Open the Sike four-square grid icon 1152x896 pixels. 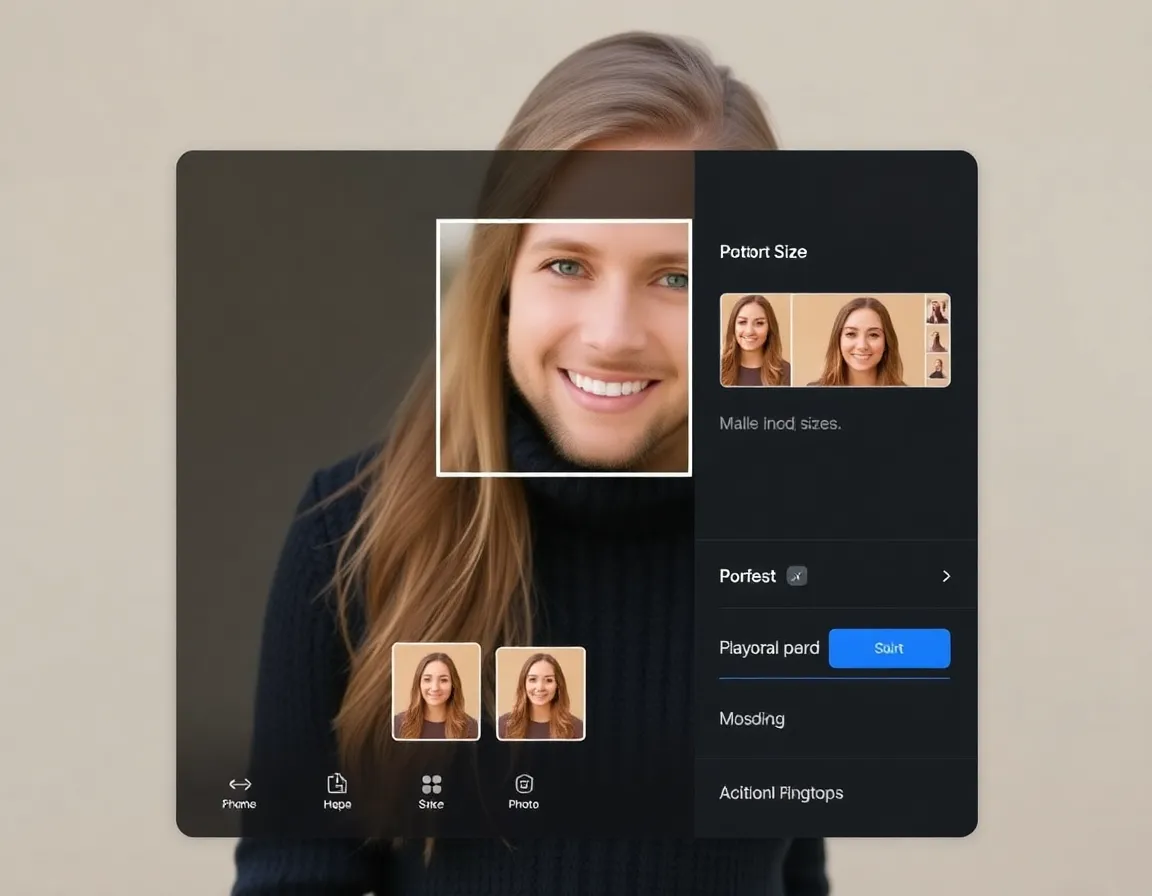click(431, 784)
